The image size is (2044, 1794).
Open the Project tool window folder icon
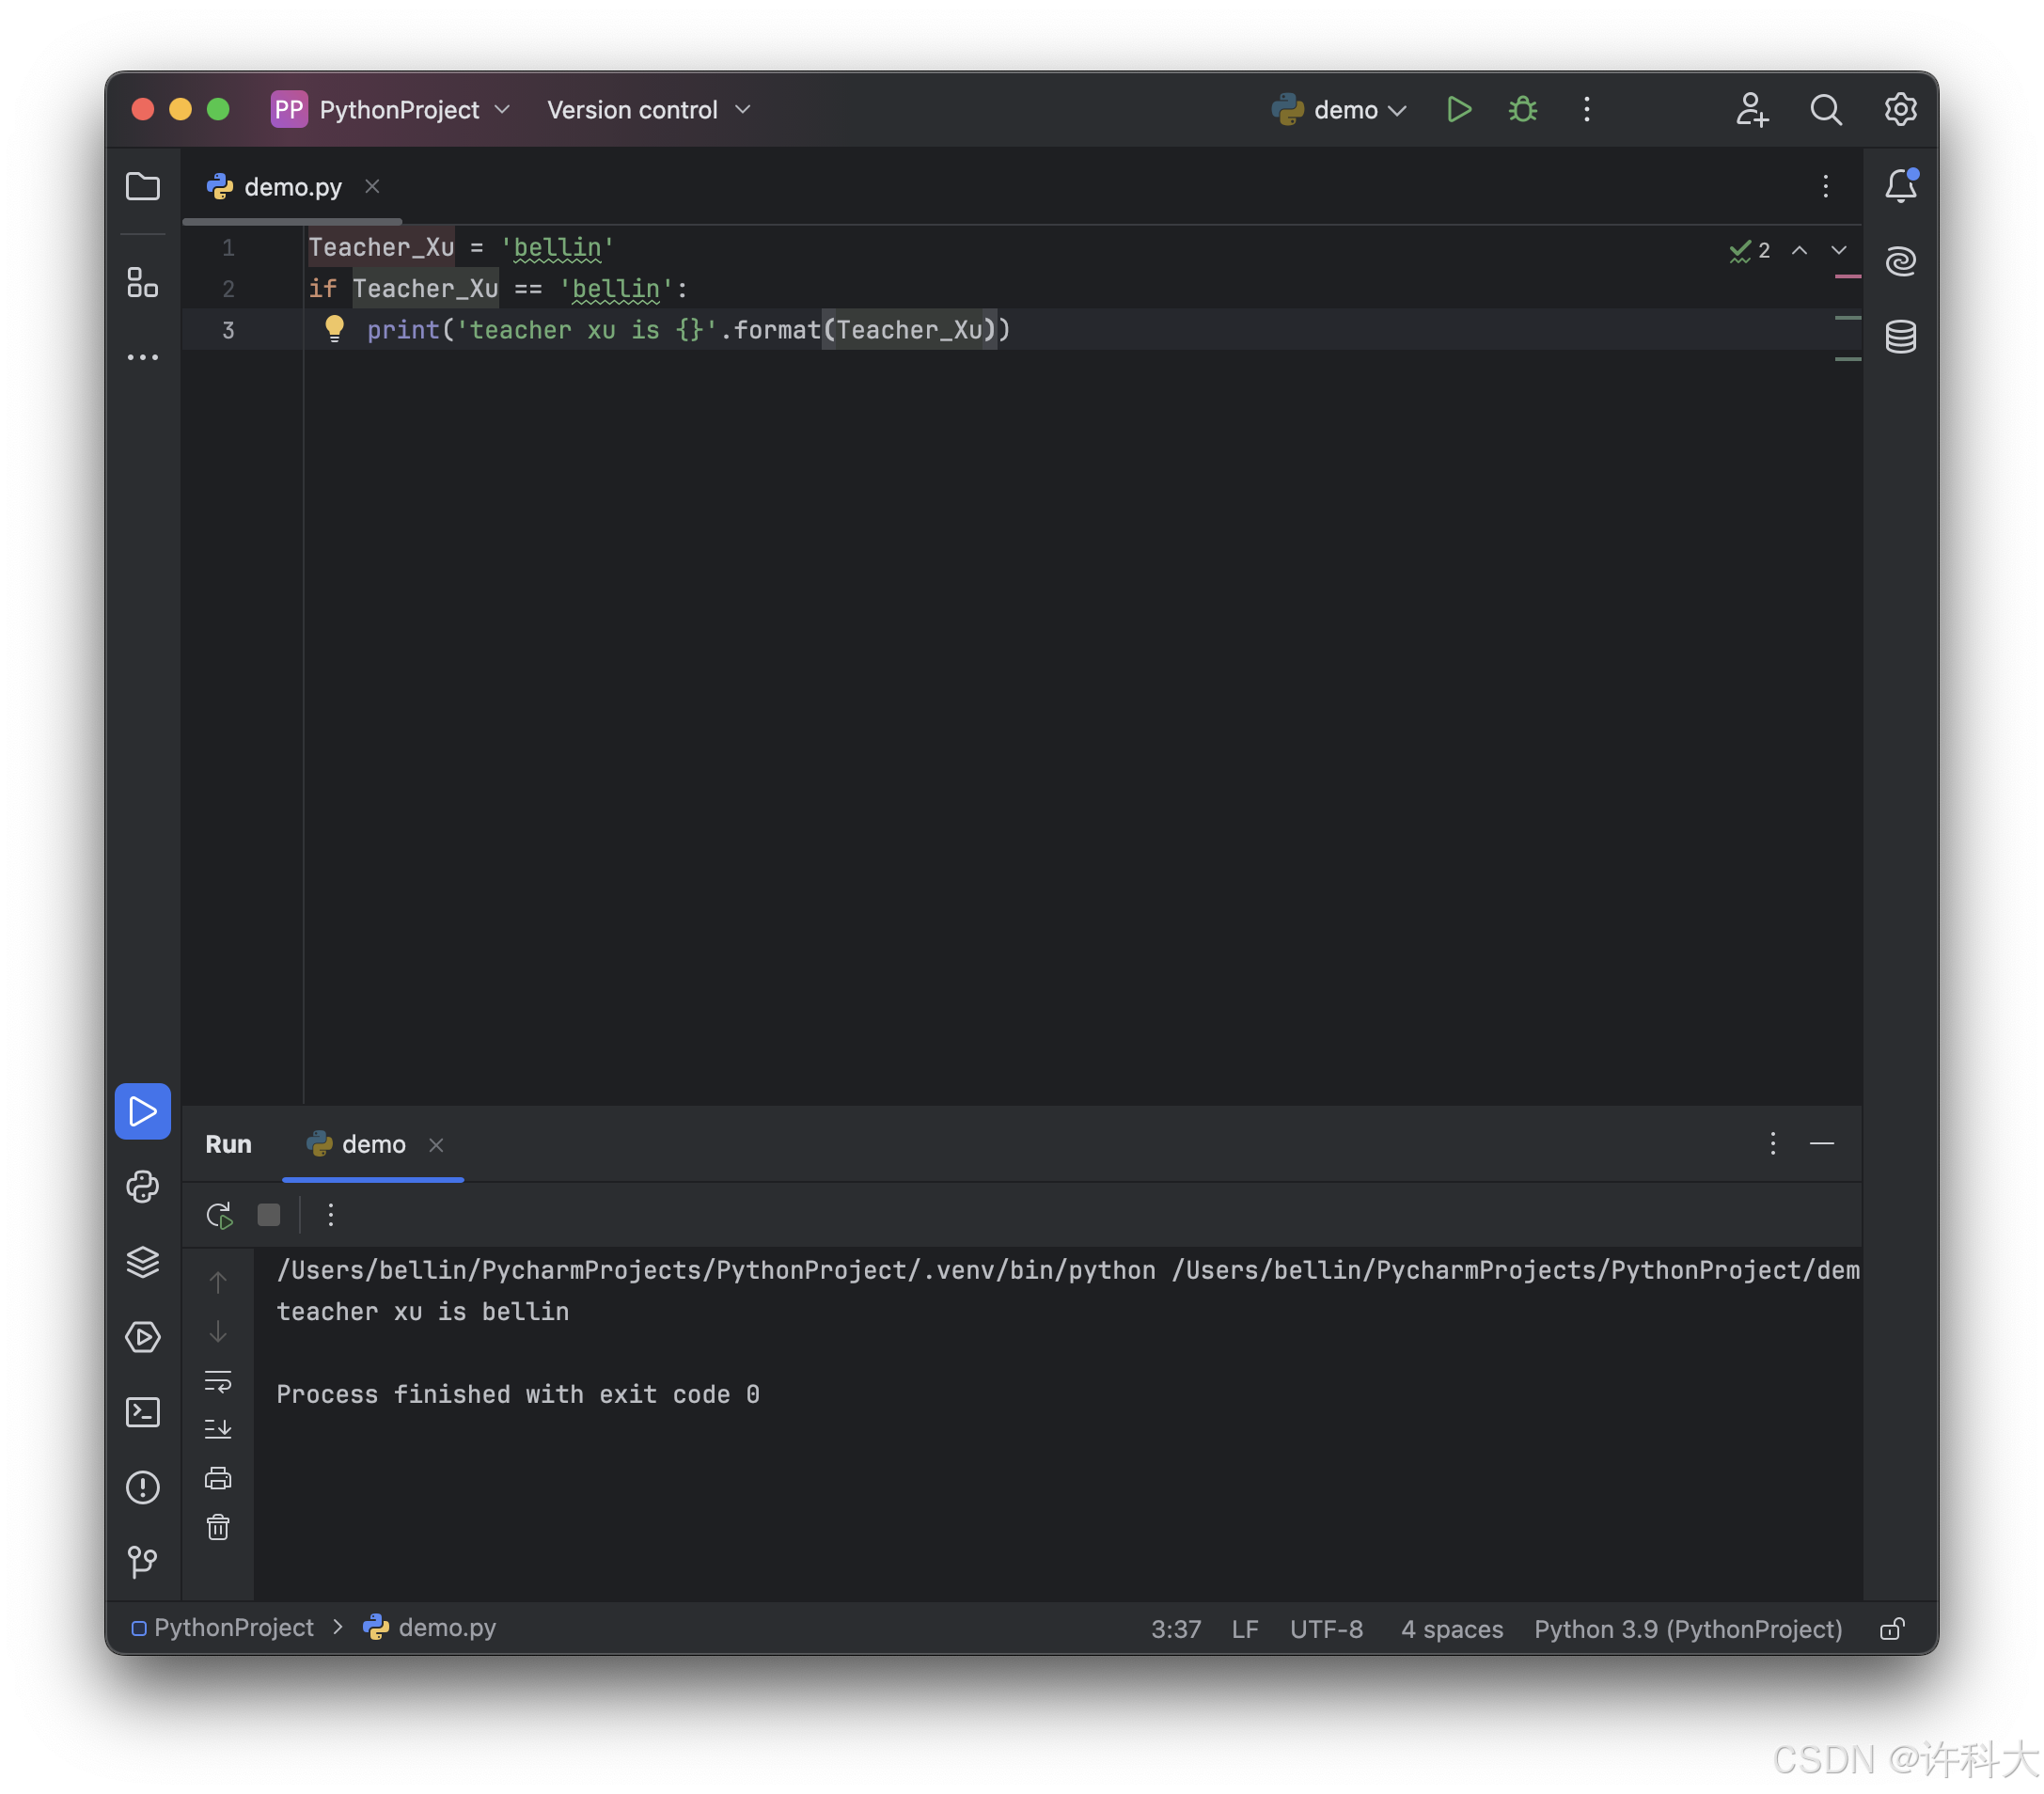[x=143, y=187]
